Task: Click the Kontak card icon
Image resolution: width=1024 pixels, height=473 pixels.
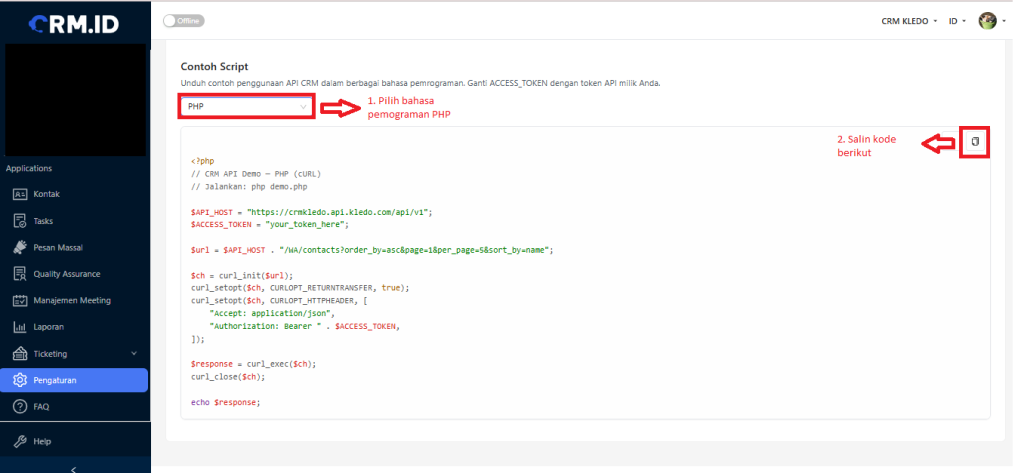Action: point(20,194)
